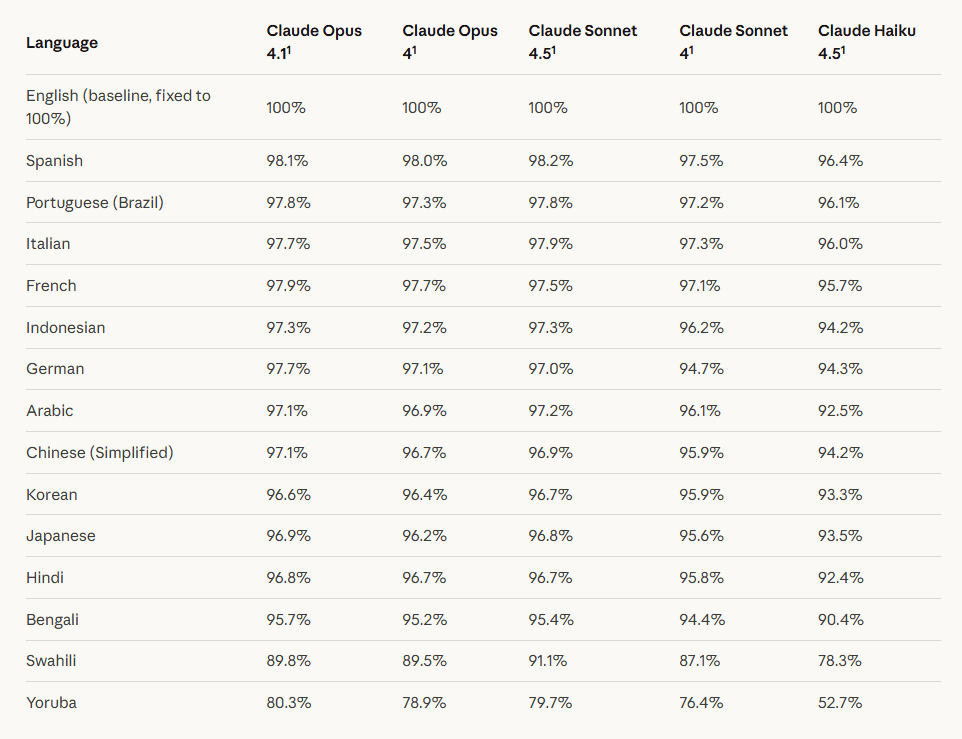
Task: Click the Claude Sonnet 4.5 column header
Action: [583, 41]
